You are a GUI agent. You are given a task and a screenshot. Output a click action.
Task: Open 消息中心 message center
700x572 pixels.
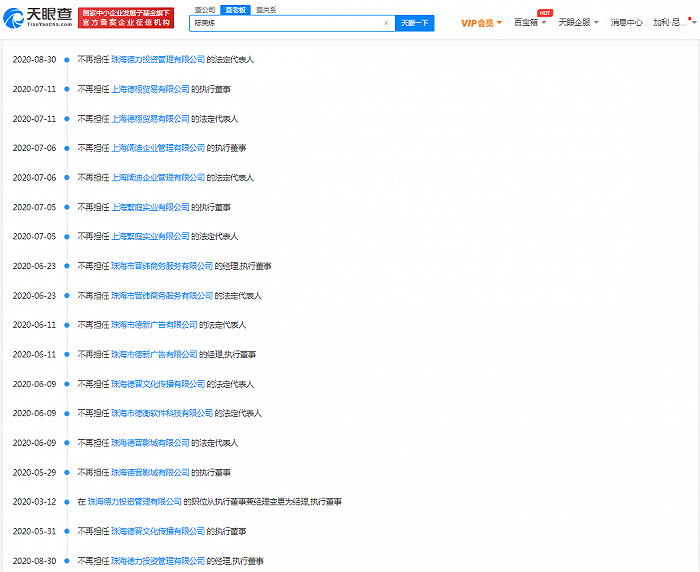626,22
